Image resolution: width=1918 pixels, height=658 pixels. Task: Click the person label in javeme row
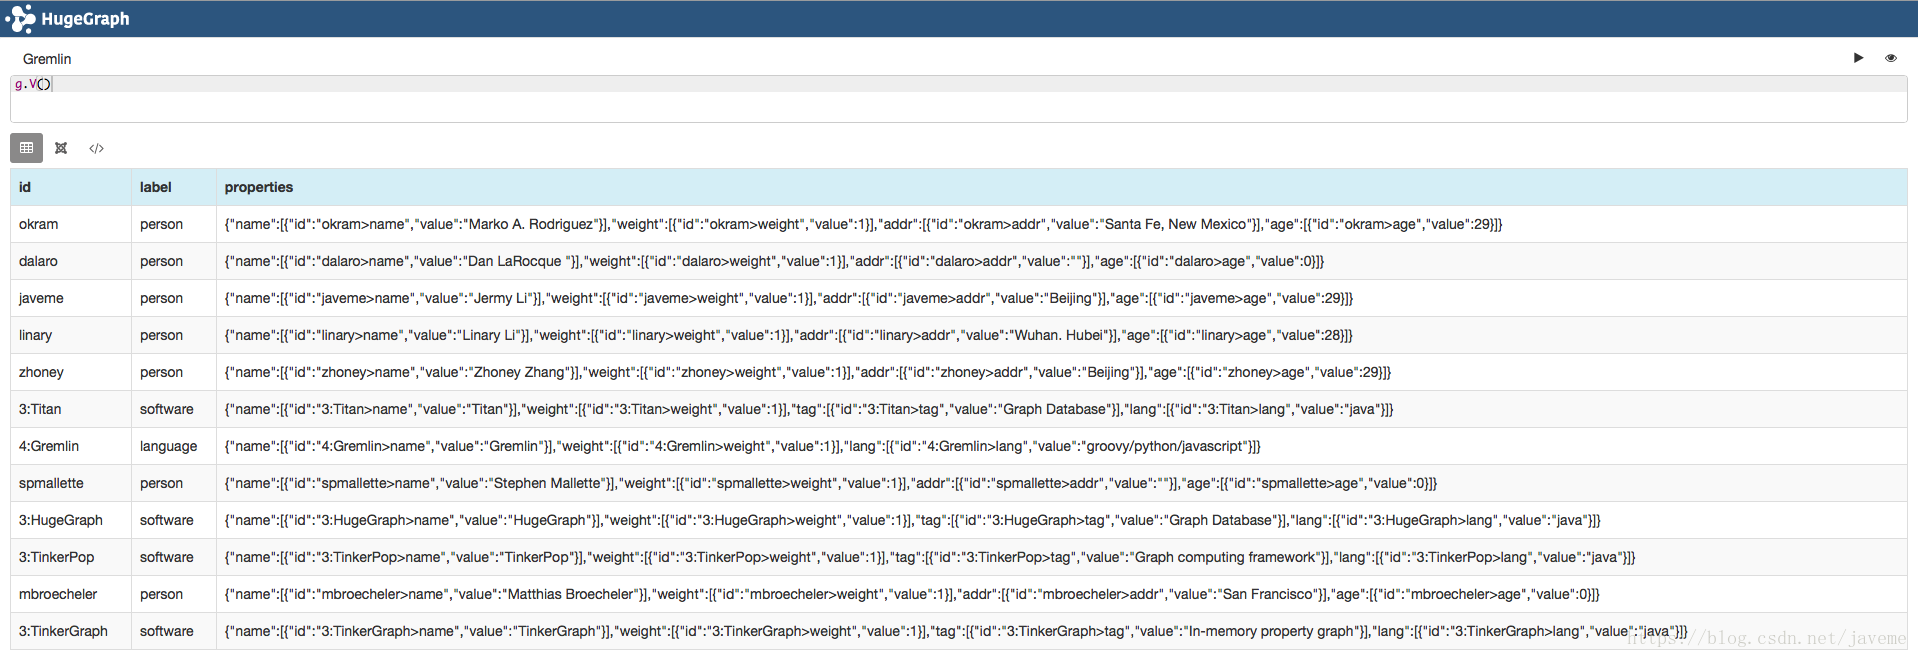(161, 298)
